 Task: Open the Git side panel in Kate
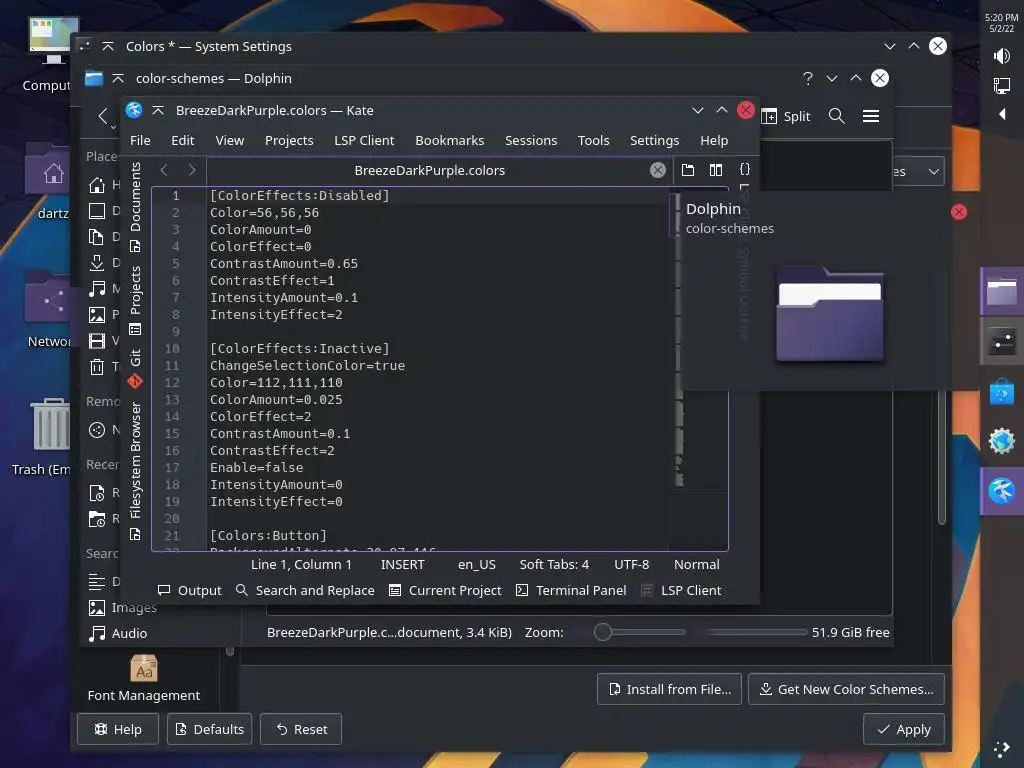point(135,368)
